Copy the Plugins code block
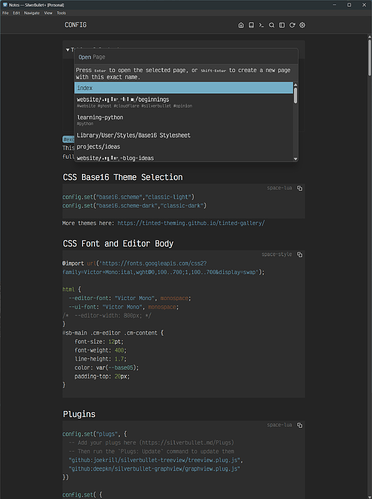372x499 pixels. 300,425
